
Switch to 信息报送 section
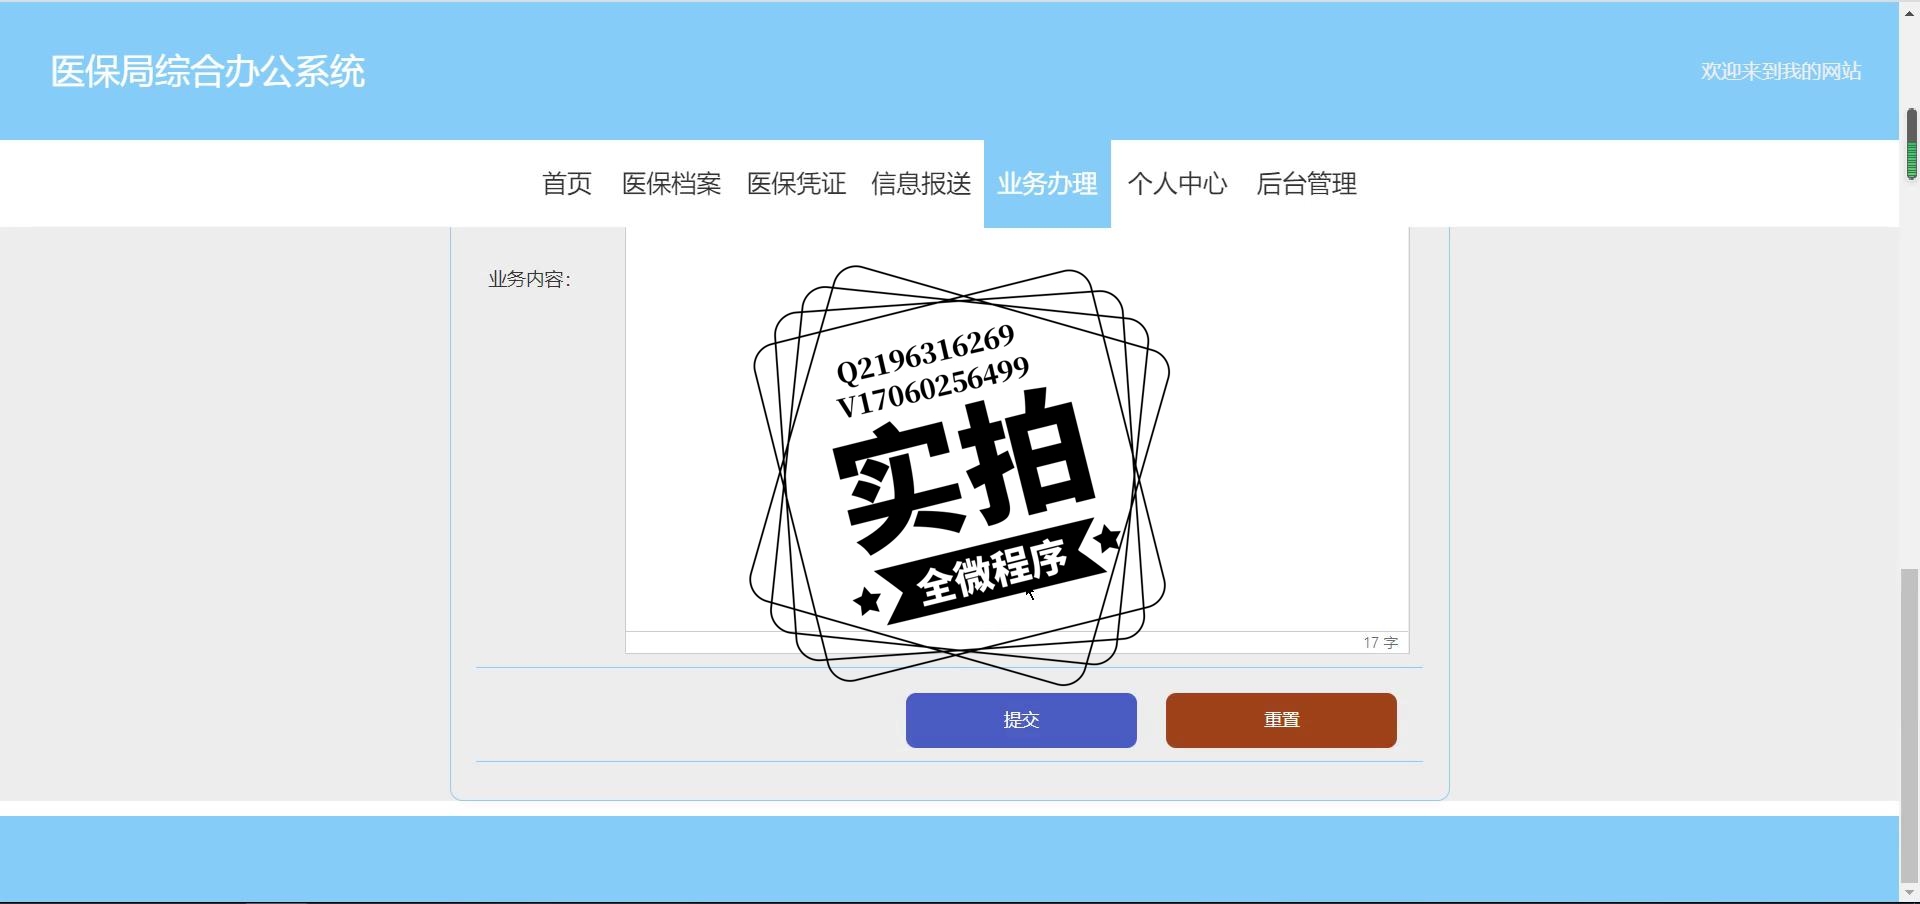(x=922, y=184)
